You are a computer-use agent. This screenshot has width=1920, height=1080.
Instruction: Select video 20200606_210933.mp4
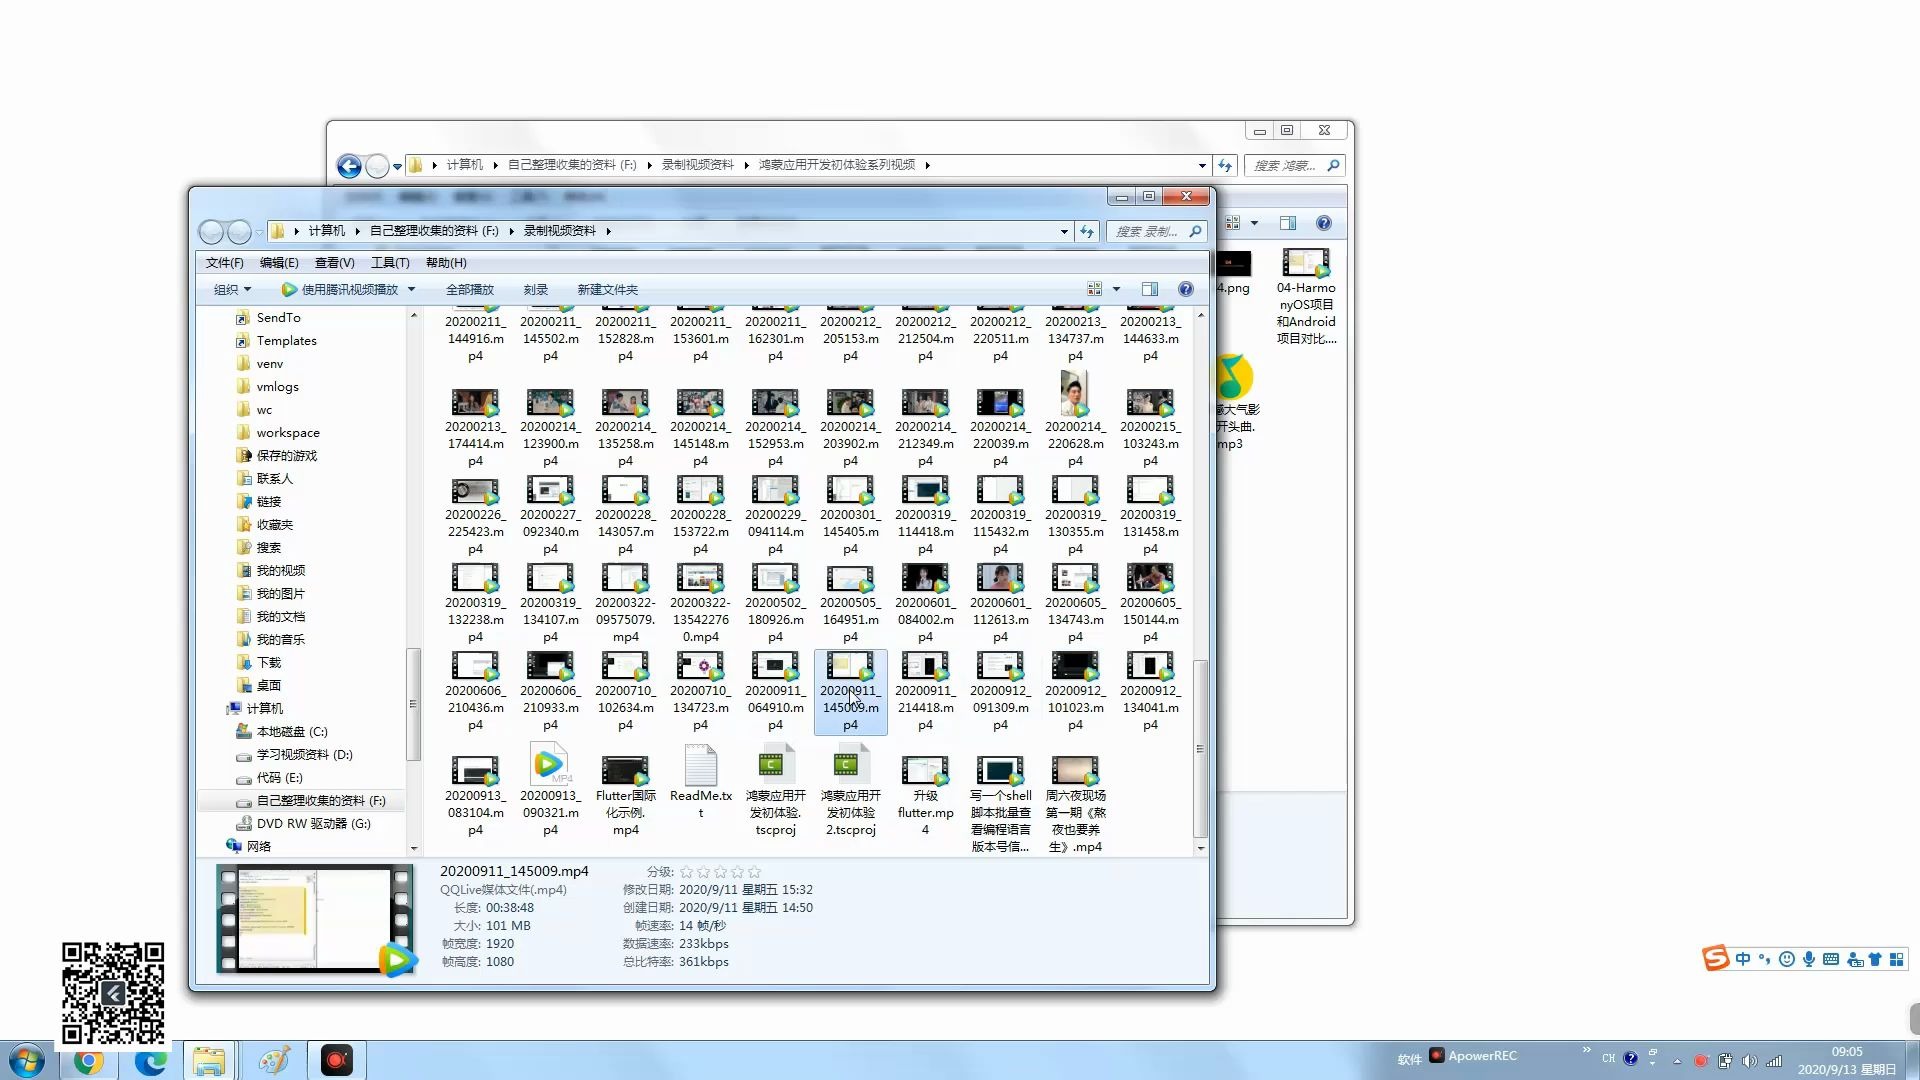[550, 691]
